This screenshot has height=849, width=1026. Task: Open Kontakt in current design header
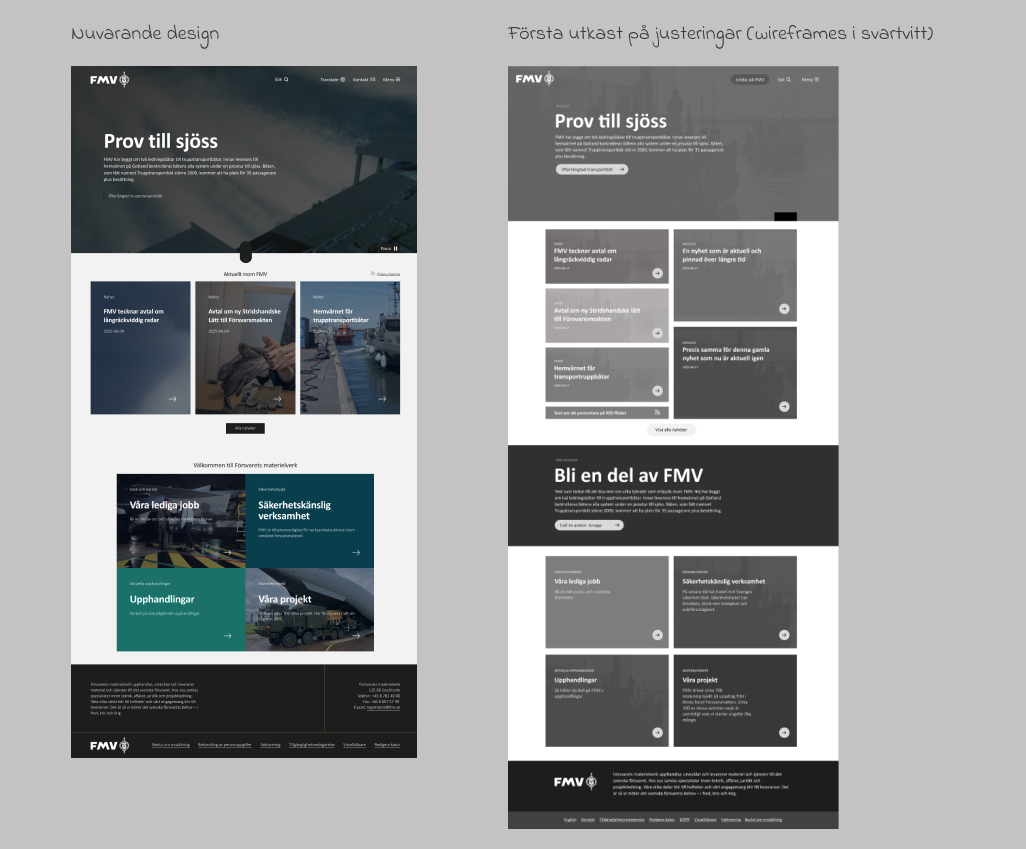pos(364,79)
